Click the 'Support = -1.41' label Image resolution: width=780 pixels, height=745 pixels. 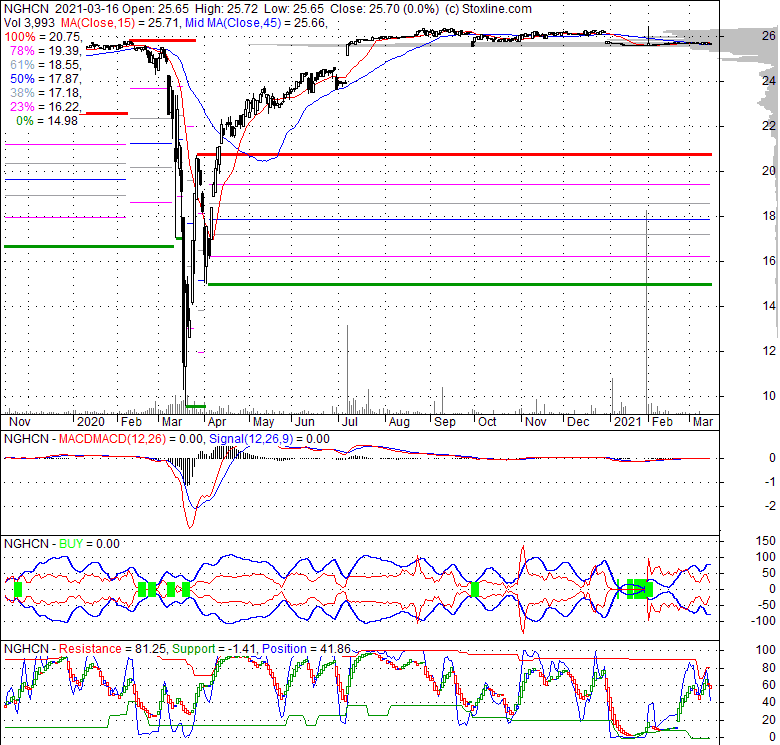[x=214, y=649]
